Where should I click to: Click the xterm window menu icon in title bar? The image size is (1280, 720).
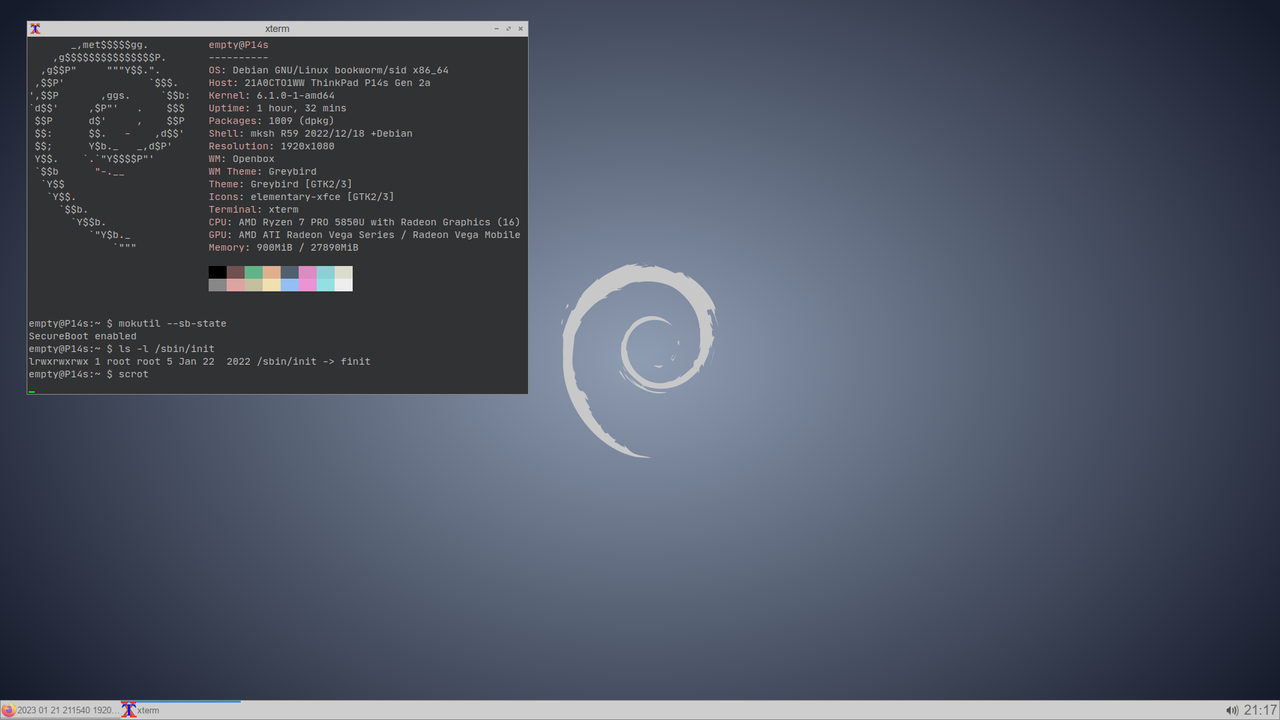tap(36, 29)
